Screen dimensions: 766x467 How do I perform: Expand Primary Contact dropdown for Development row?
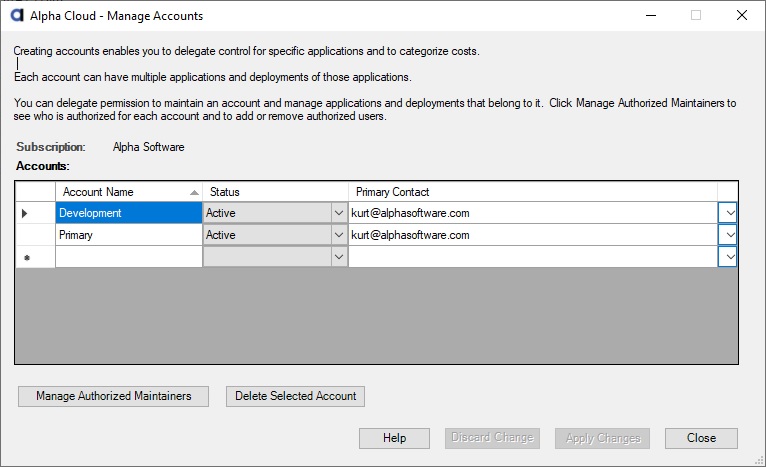click(727, 213)
